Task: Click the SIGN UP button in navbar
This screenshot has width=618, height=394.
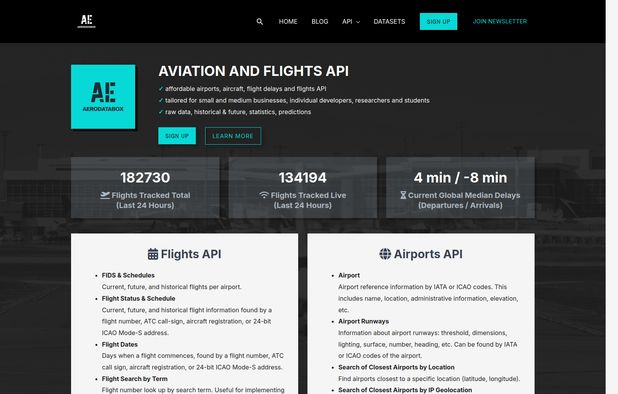Action: 438,22
